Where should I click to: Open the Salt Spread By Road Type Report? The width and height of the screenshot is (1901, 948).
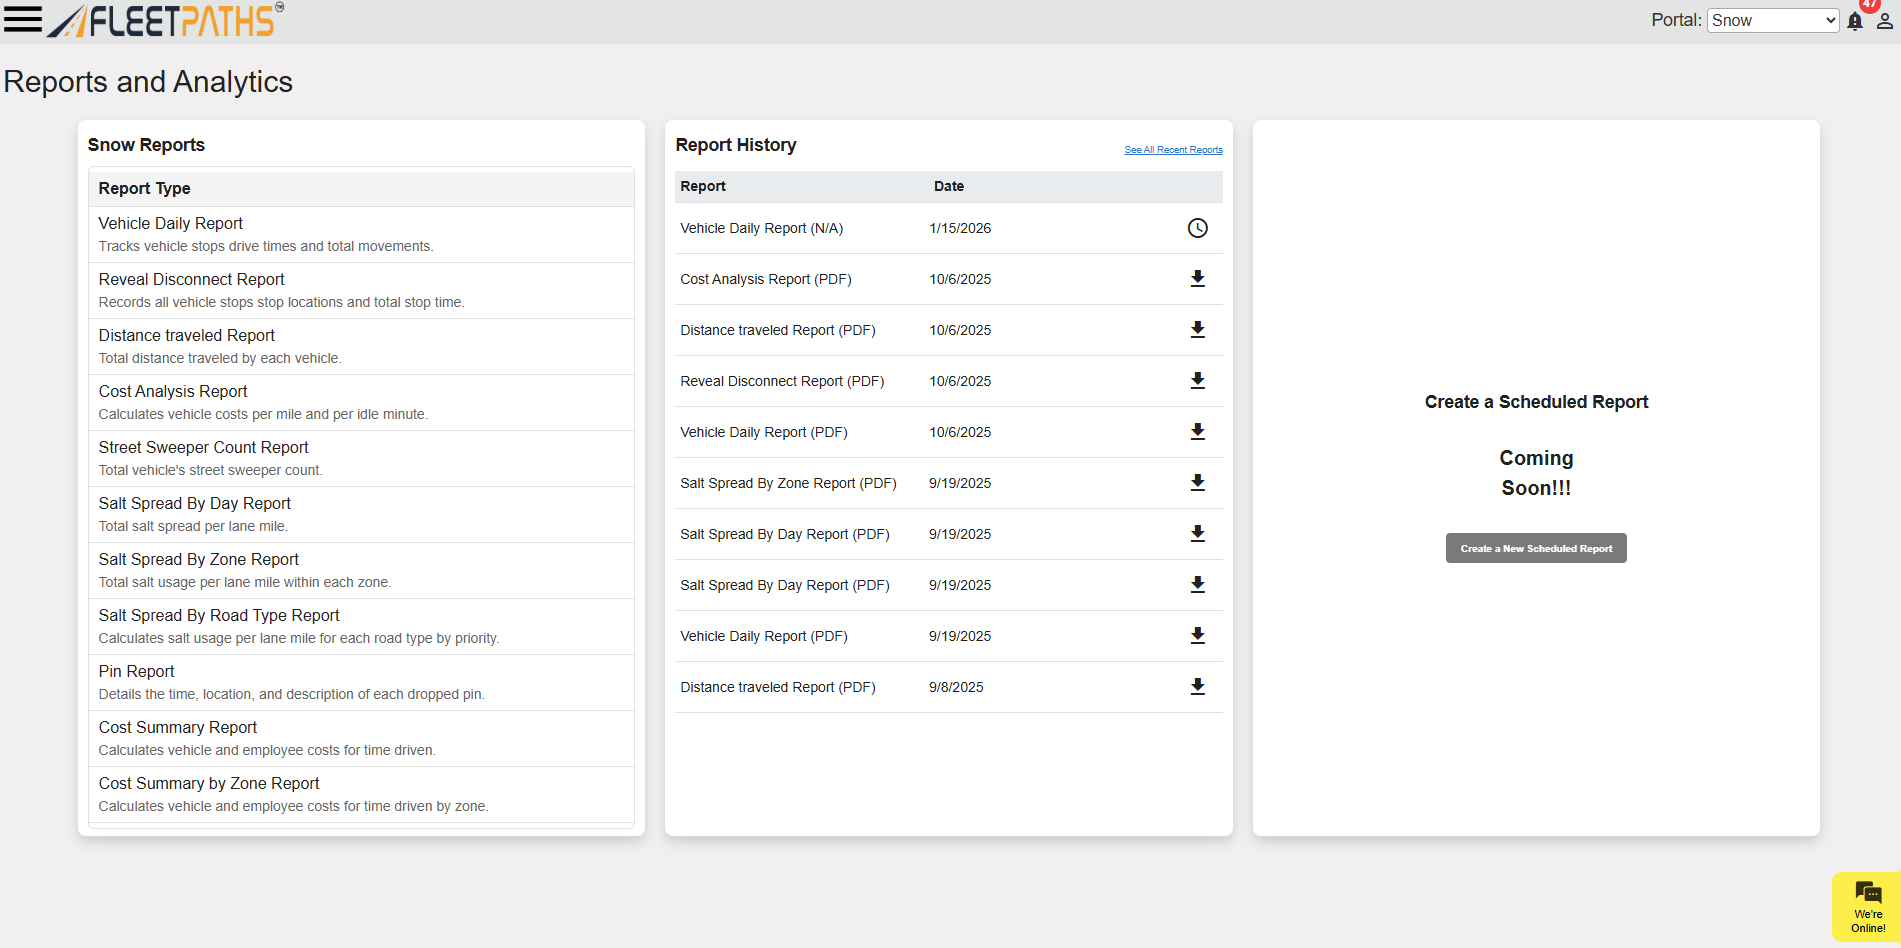coord(219,616)
